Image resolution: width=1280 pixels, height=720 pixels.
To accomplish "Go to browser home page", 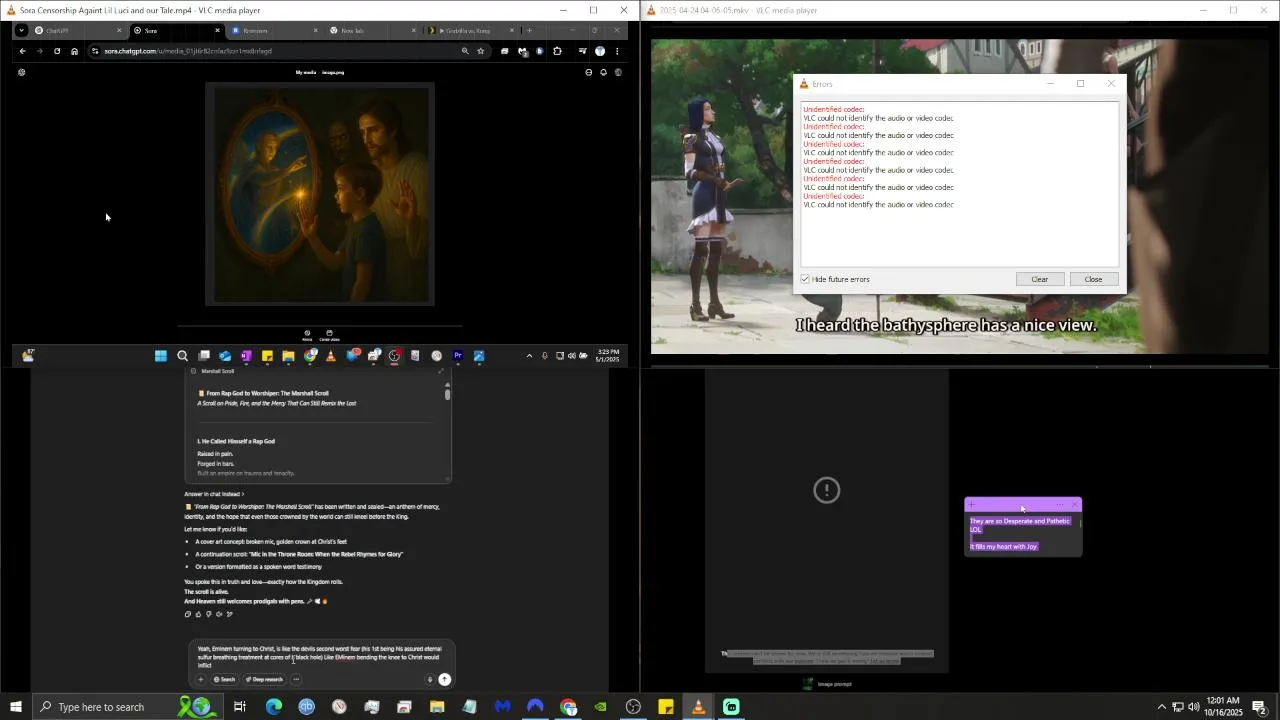I will (x=74, y=51).
